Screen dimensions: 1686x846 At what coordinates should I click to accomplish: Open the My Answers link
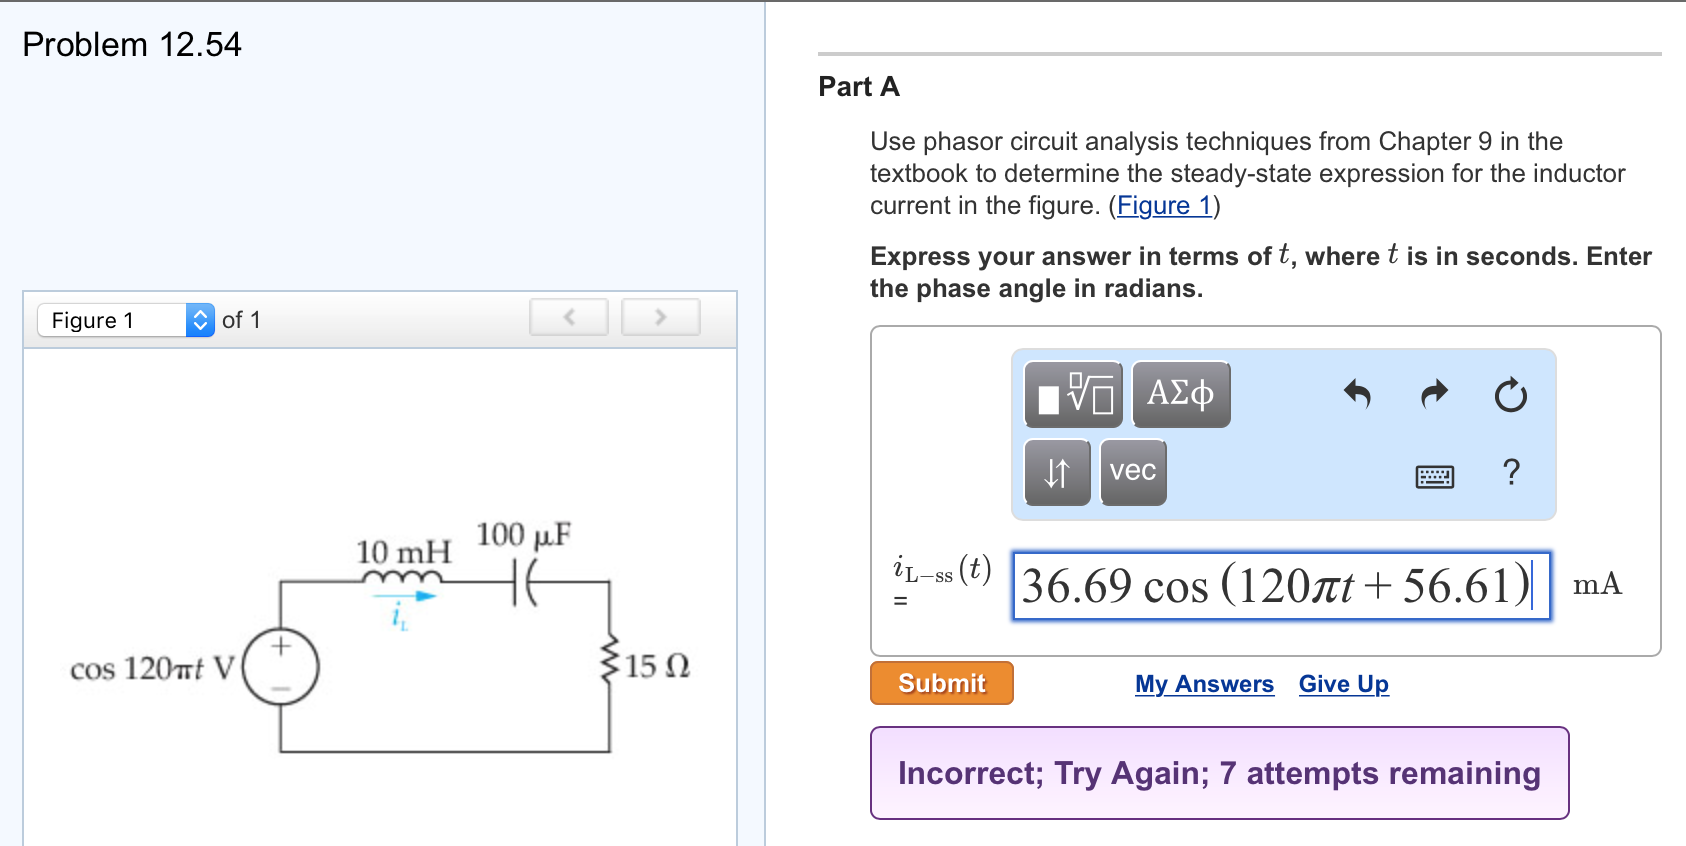[x=1204, y=684]
